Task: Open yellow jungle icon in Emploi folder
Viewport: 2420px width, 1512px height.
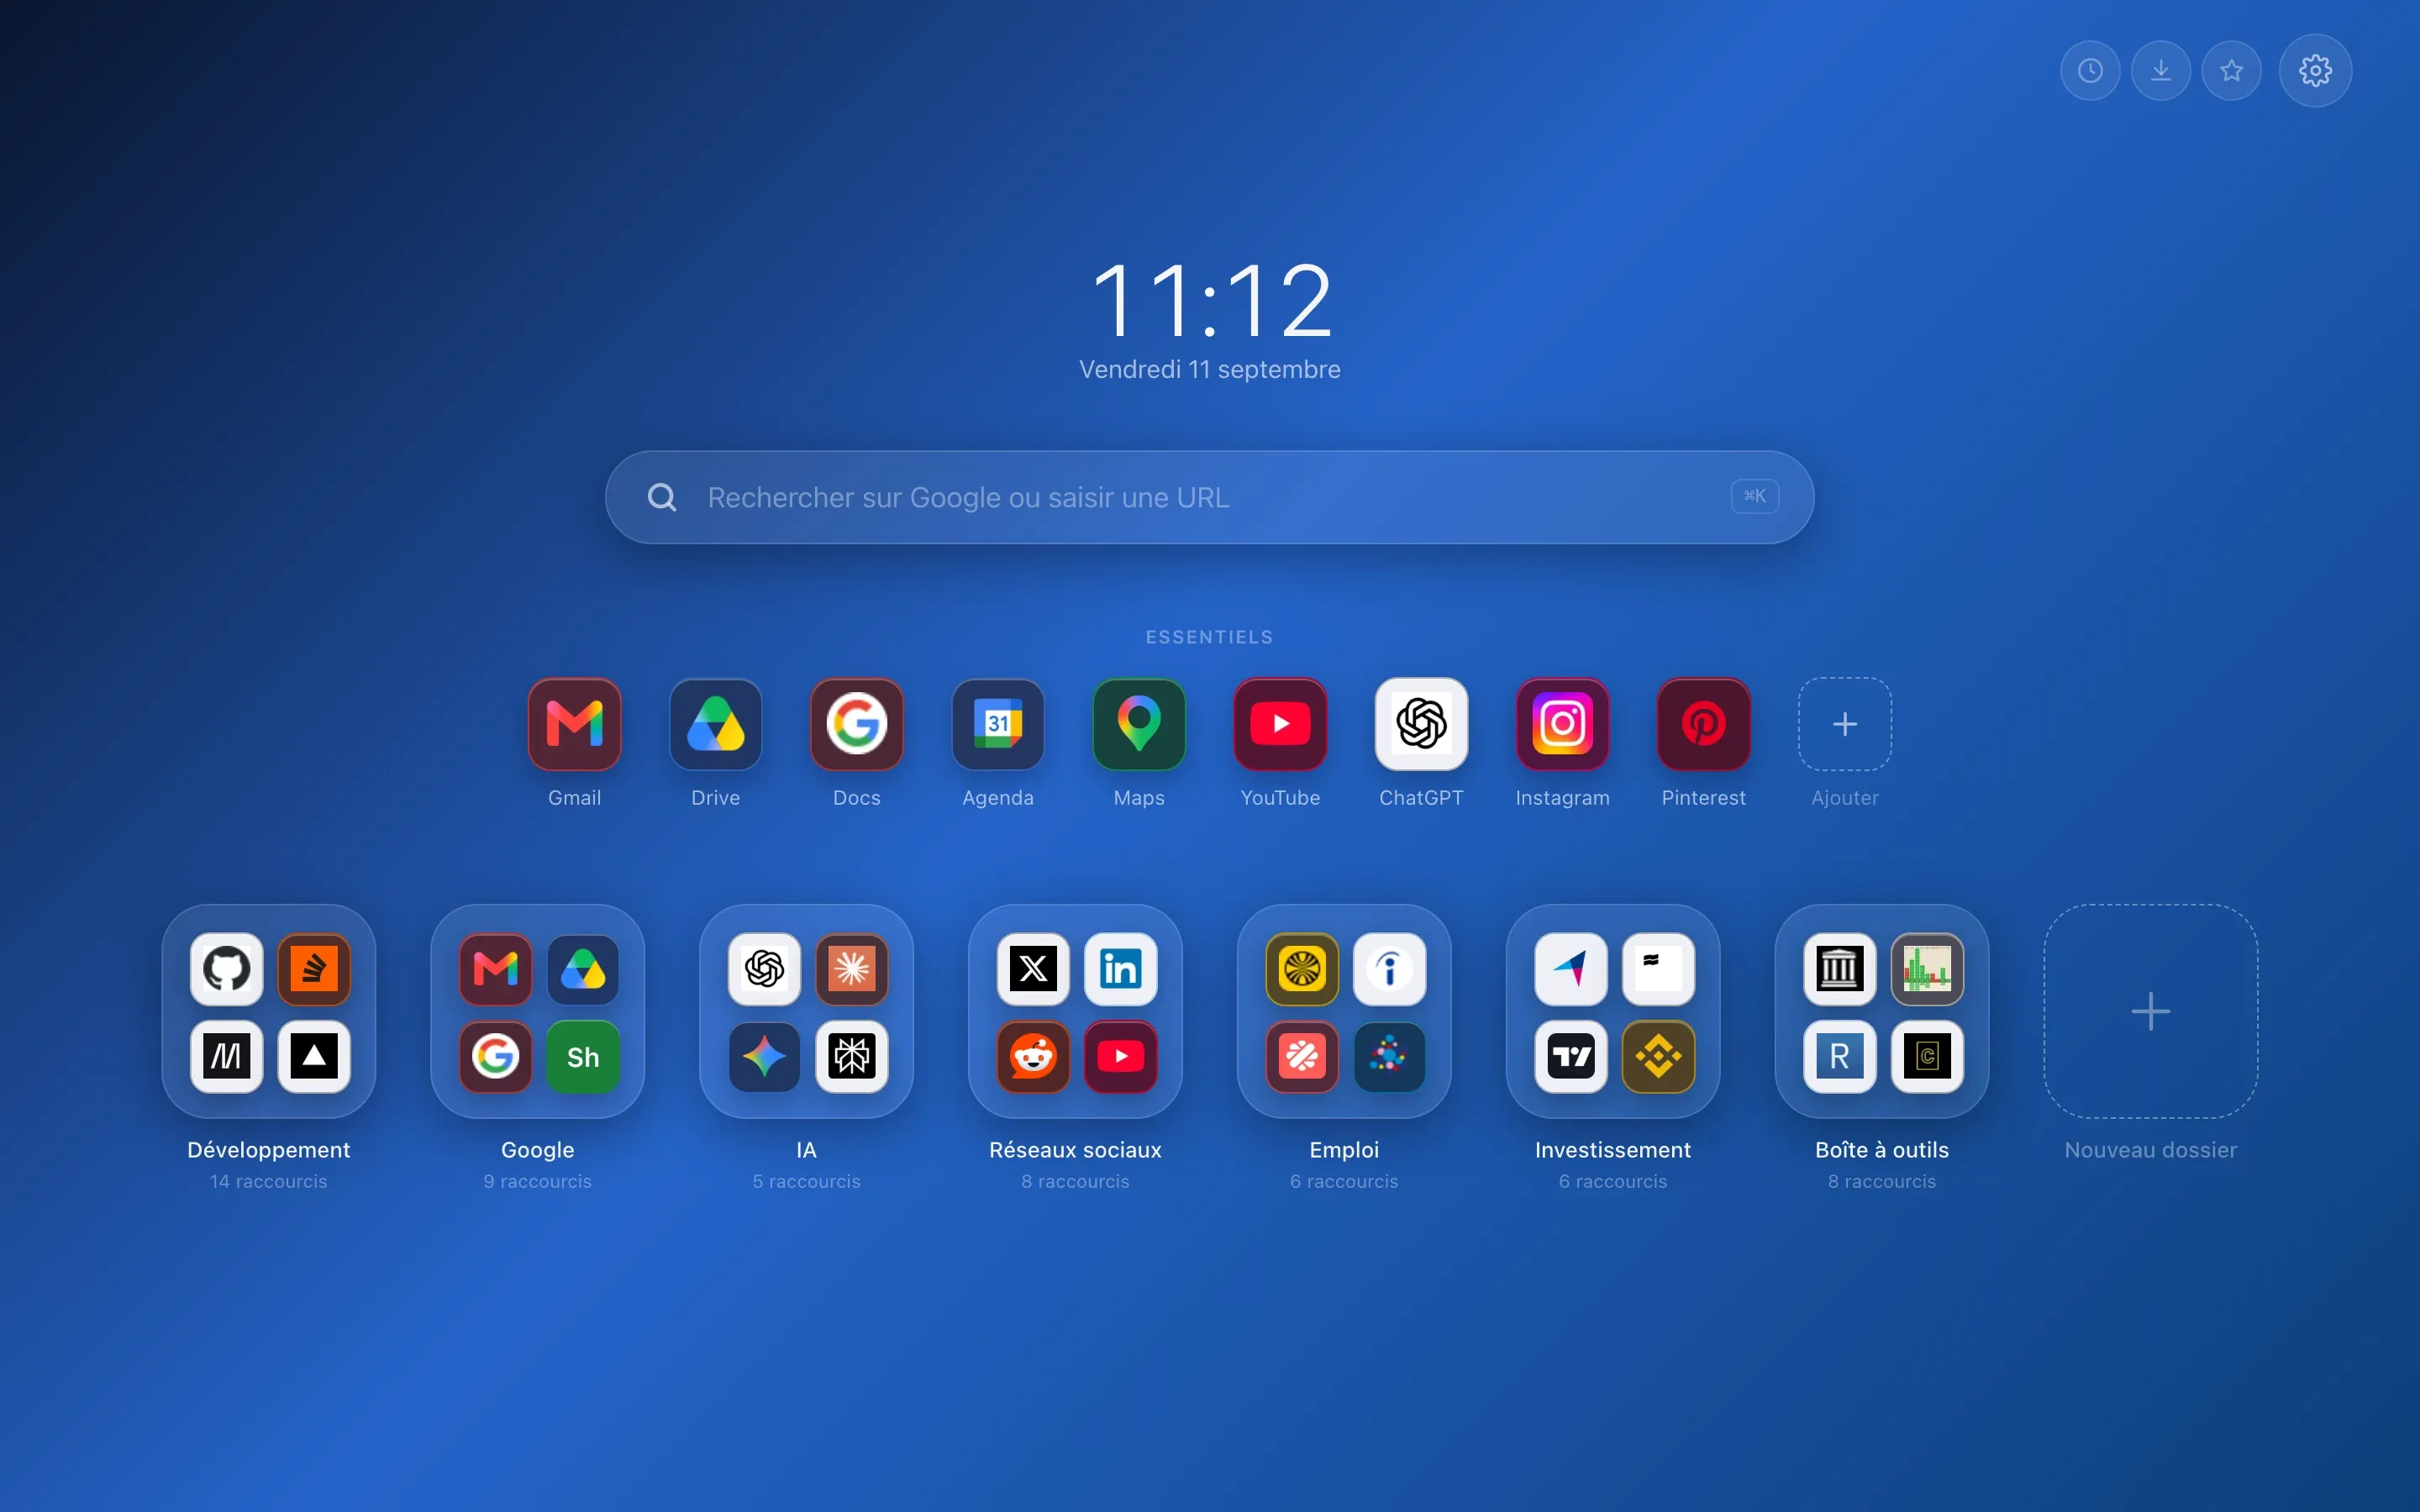Action: tap(1302, 969)
